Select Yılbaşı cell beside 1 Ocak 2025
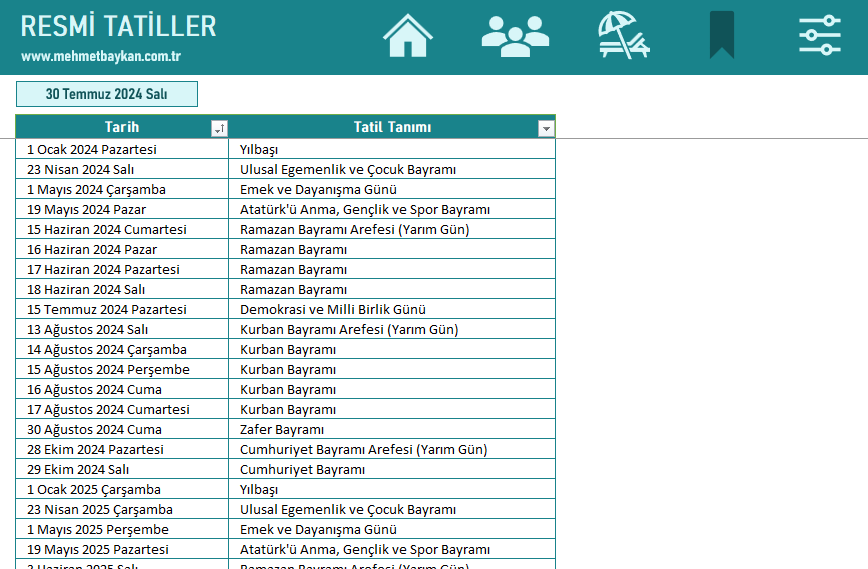This screenshot has width=868, height=569. [x=392, y=488]
